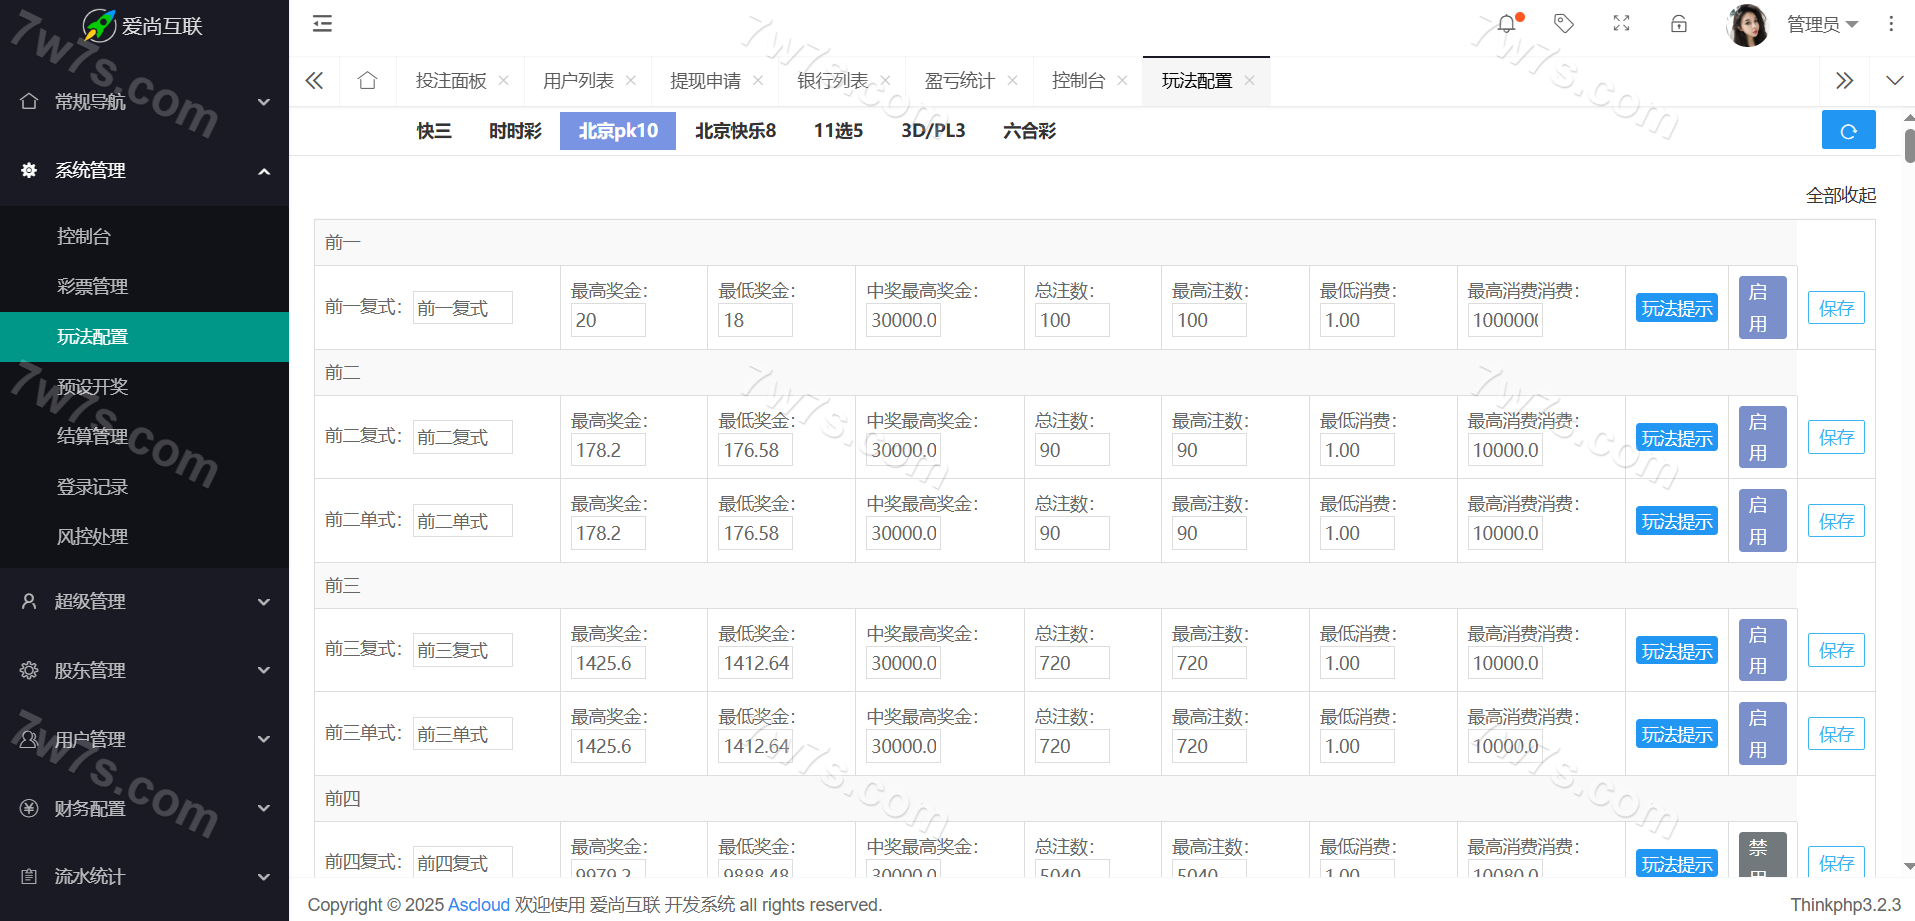Image resolution: width=1915 pixels, height=921 pixels.
Task: Click the tag icon in header
Action: [1564, 24]
